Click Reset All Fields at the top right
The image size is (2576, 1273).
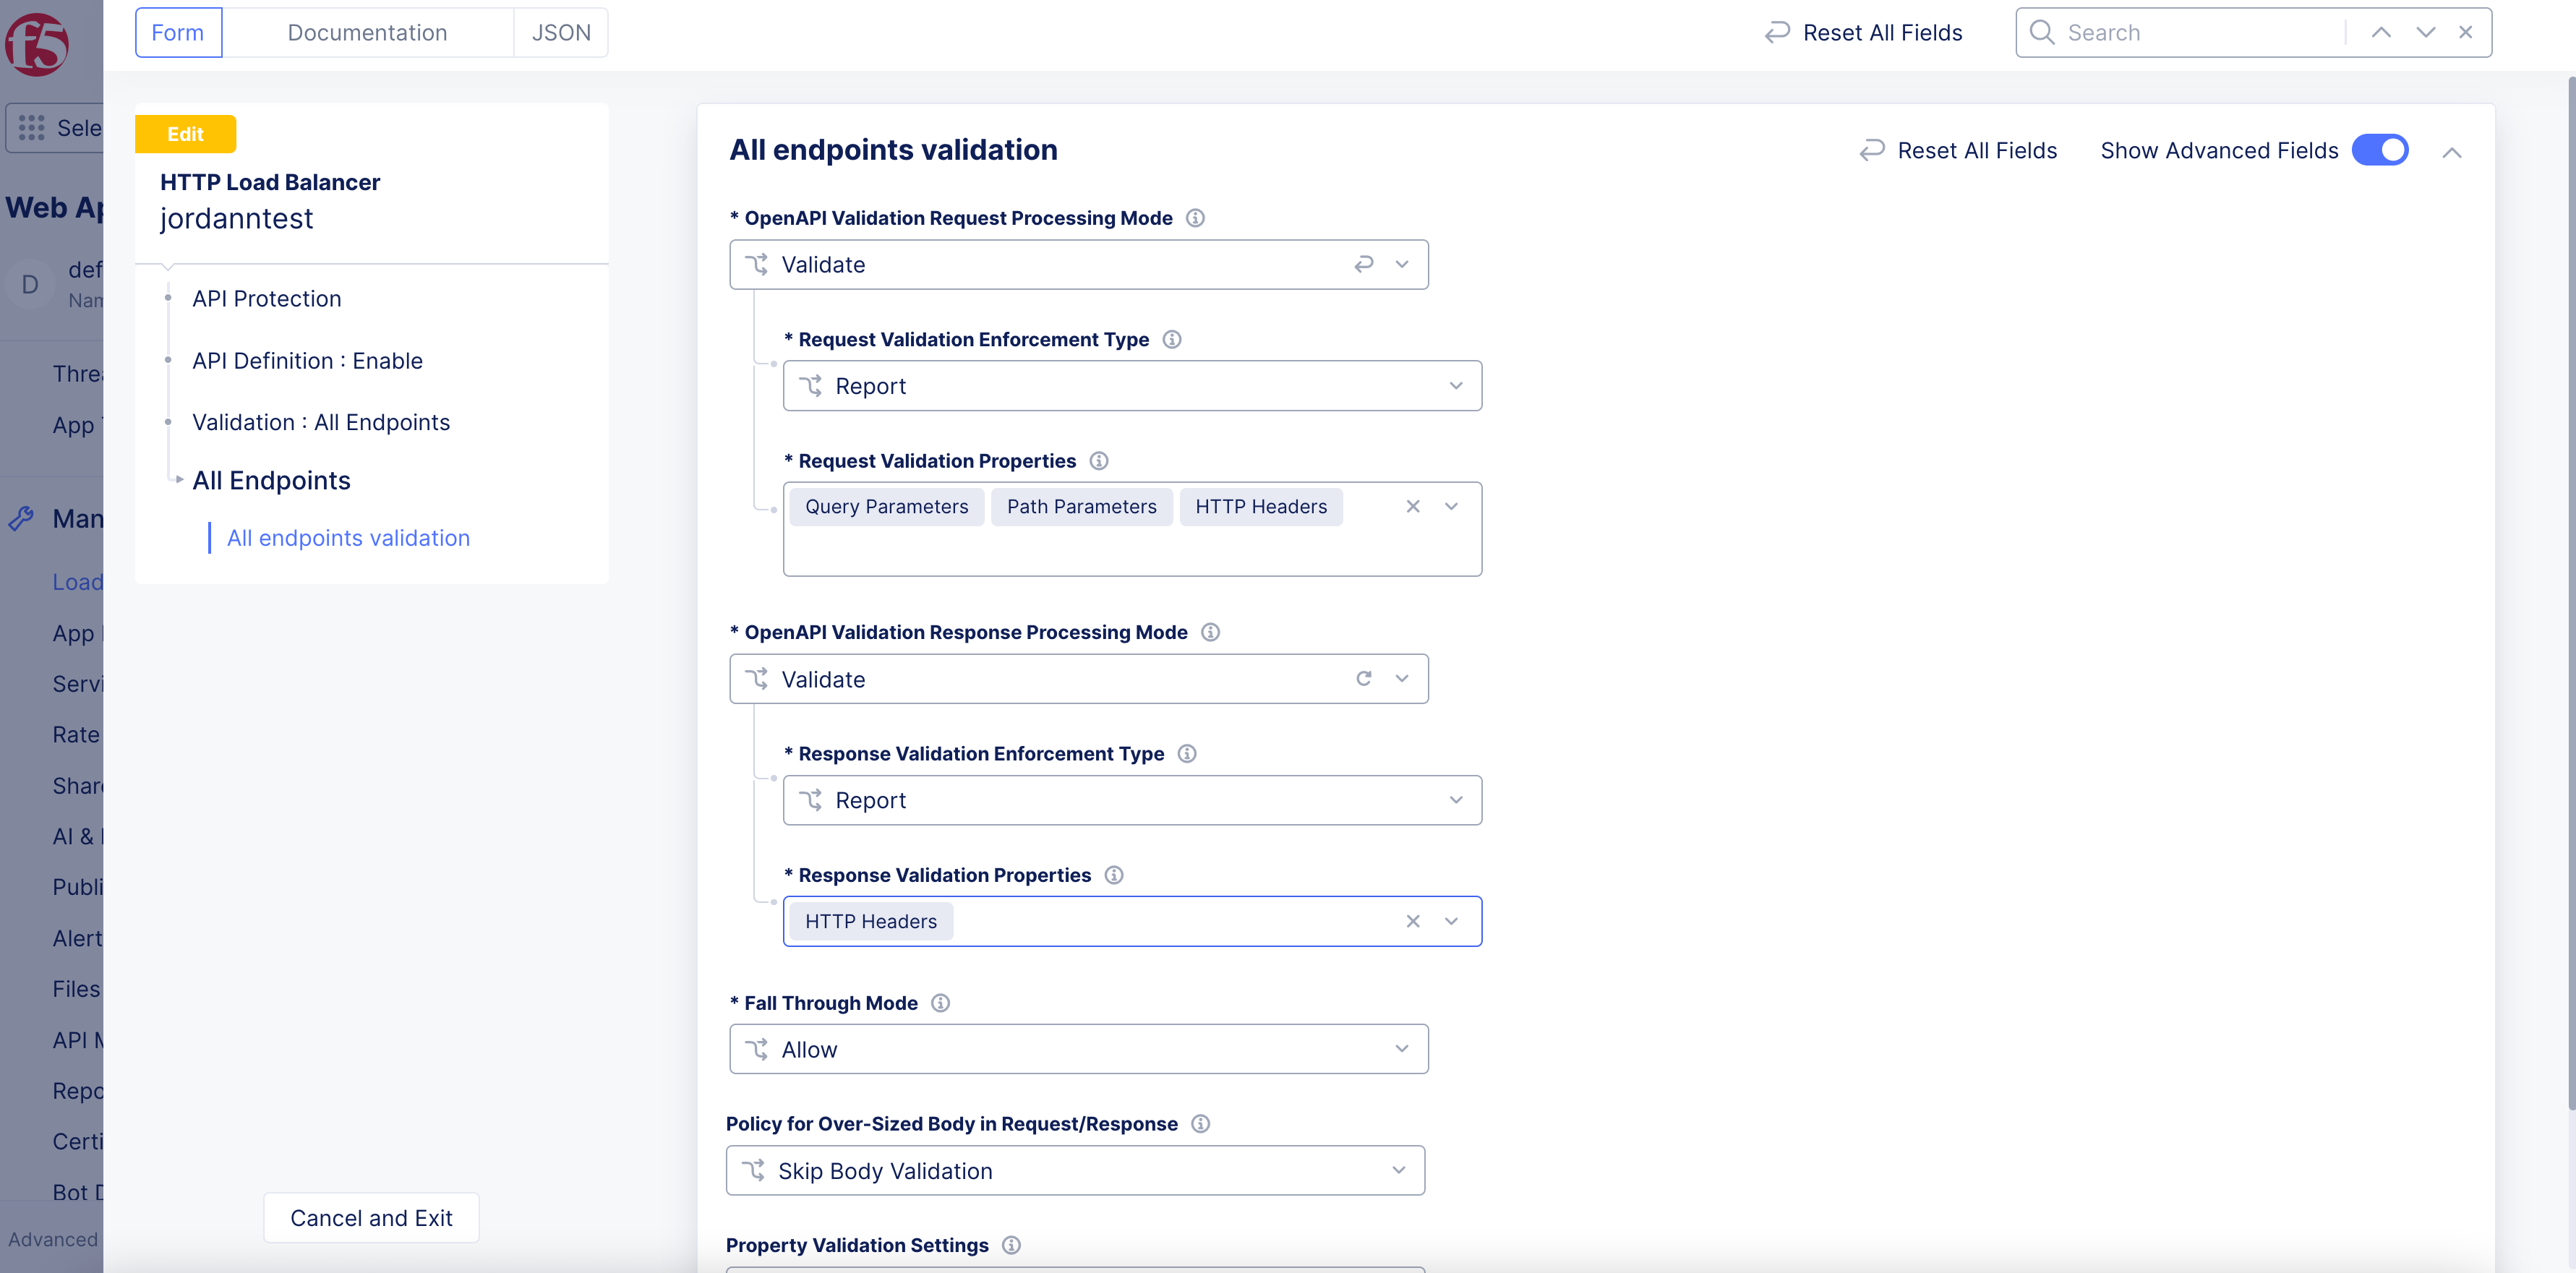click(x=1882, y=32)
